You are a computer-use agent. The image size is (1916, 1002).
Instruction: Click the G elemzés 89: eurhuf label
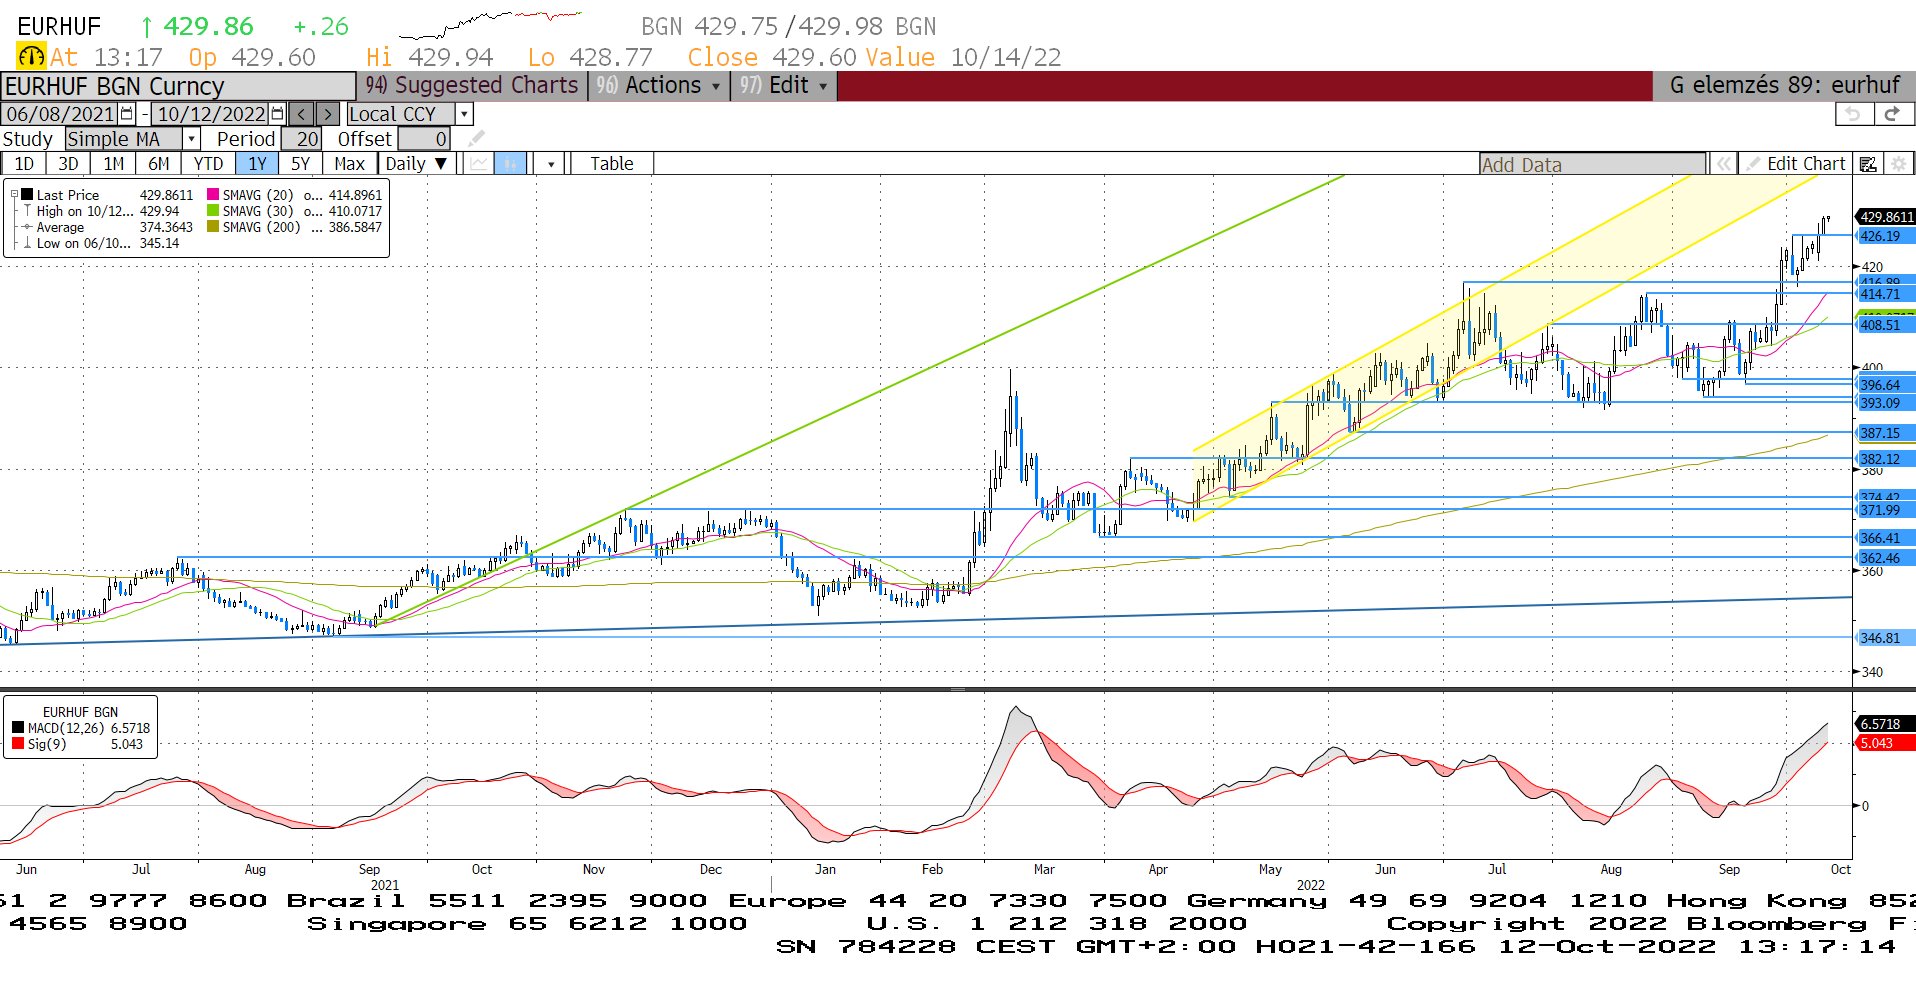point(1784,86)
